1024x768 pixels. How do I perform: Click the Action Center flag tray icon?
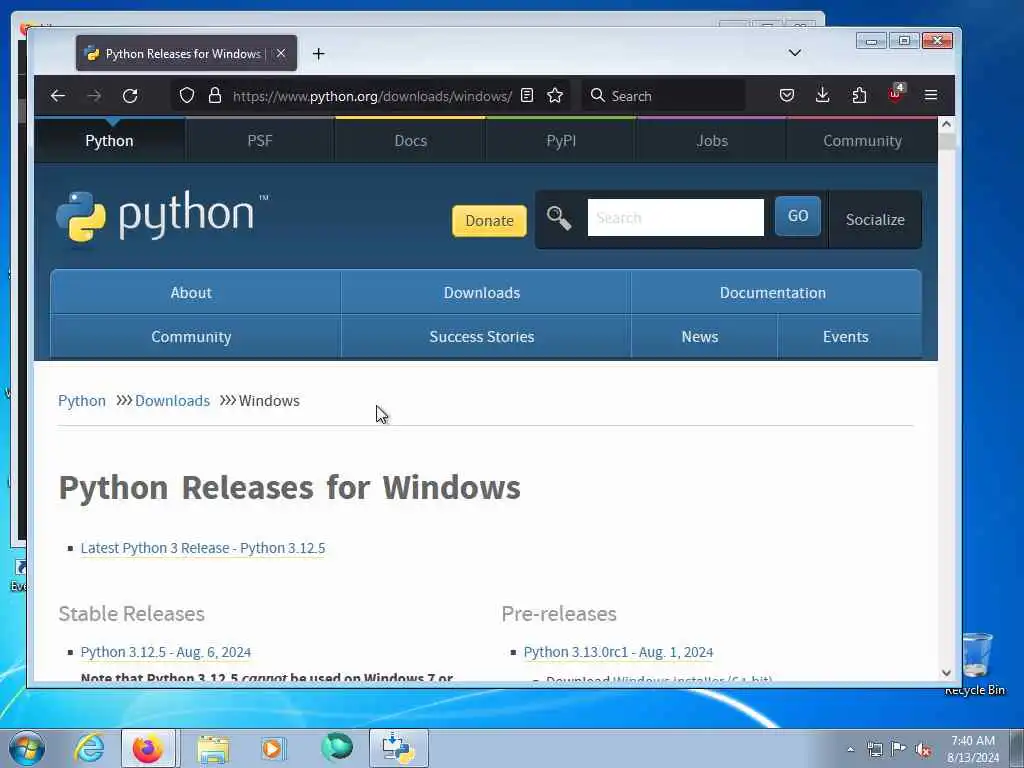tap(899, 749)
